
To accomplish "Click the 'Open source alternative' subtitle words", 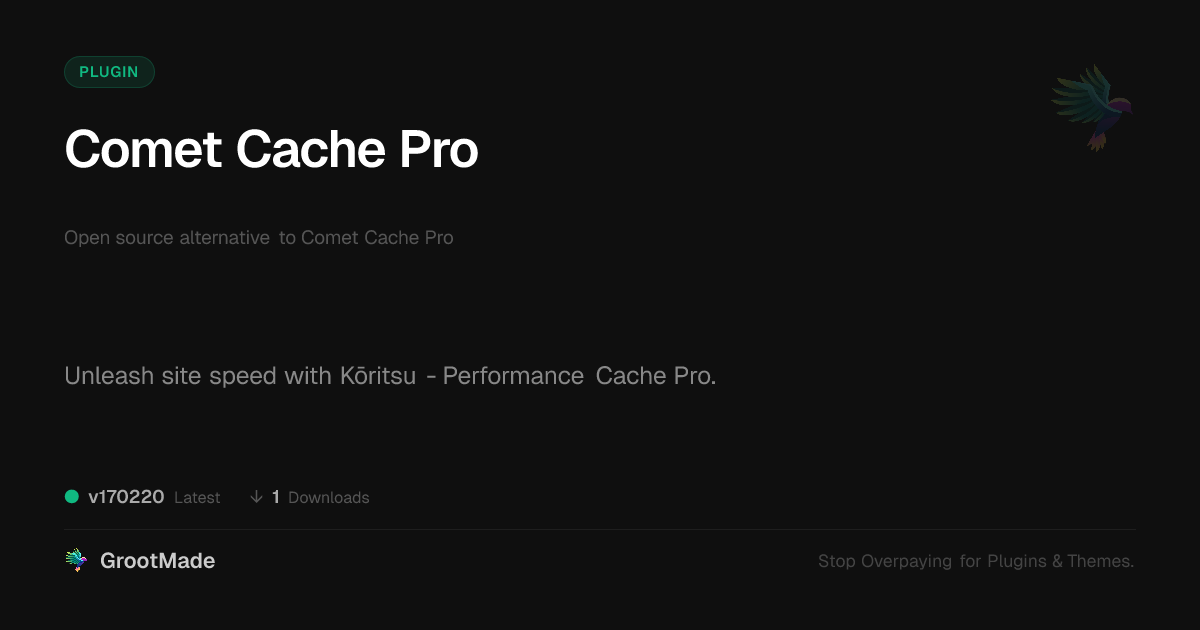I will point(167,238).
